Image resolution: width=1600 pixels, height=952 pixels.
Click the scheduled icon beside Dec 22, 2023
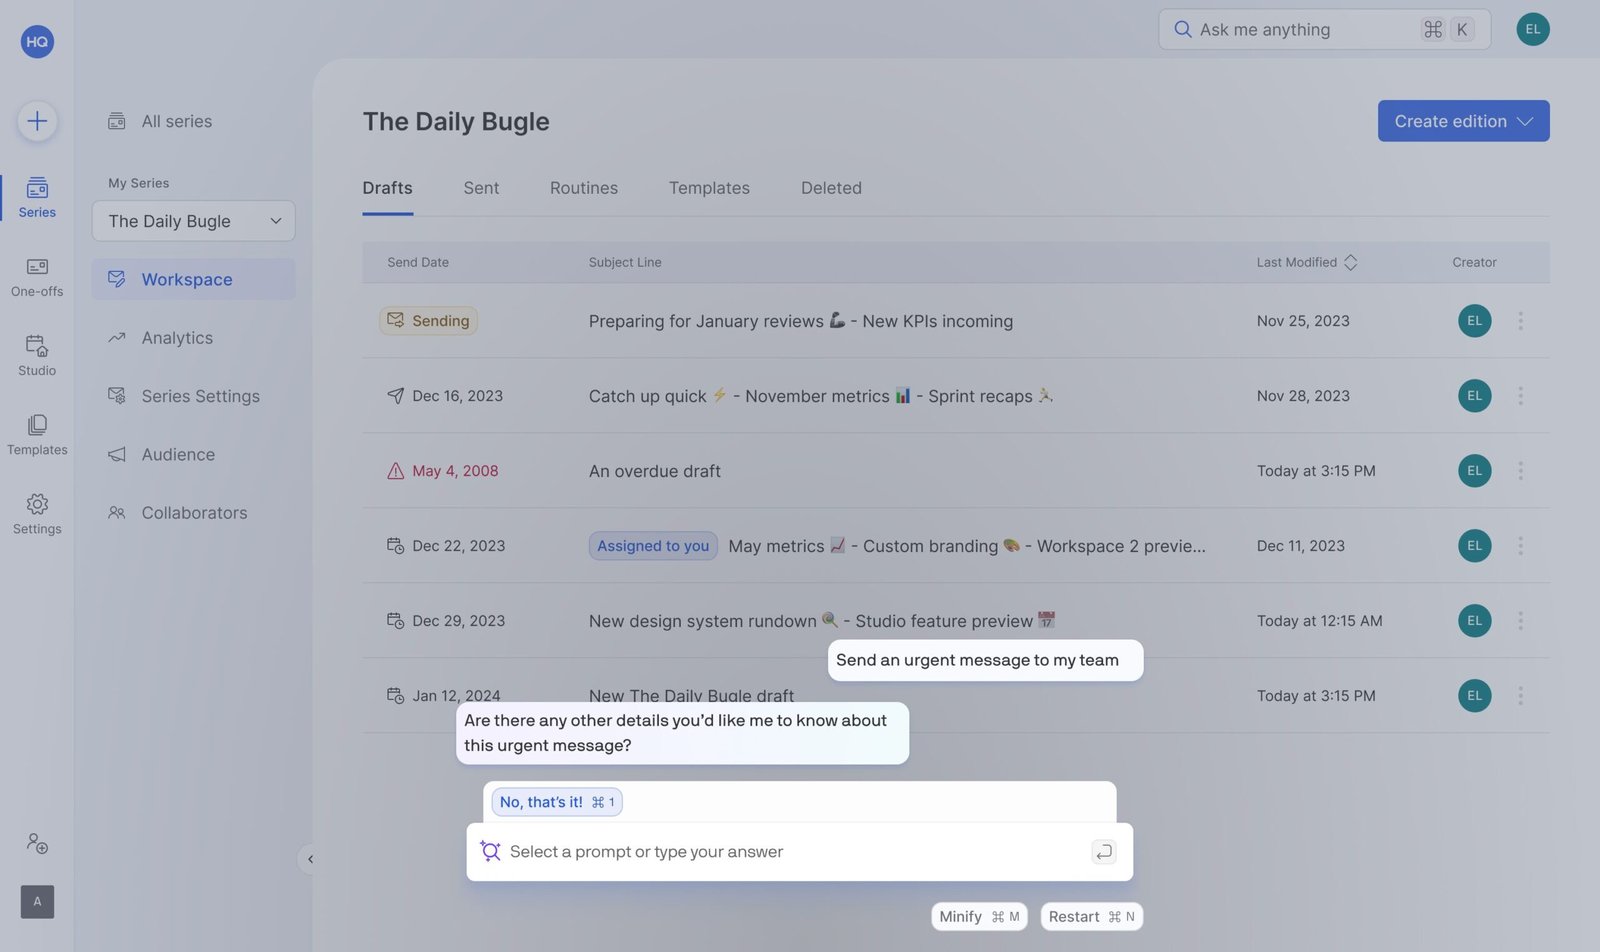tap(396, 545)
